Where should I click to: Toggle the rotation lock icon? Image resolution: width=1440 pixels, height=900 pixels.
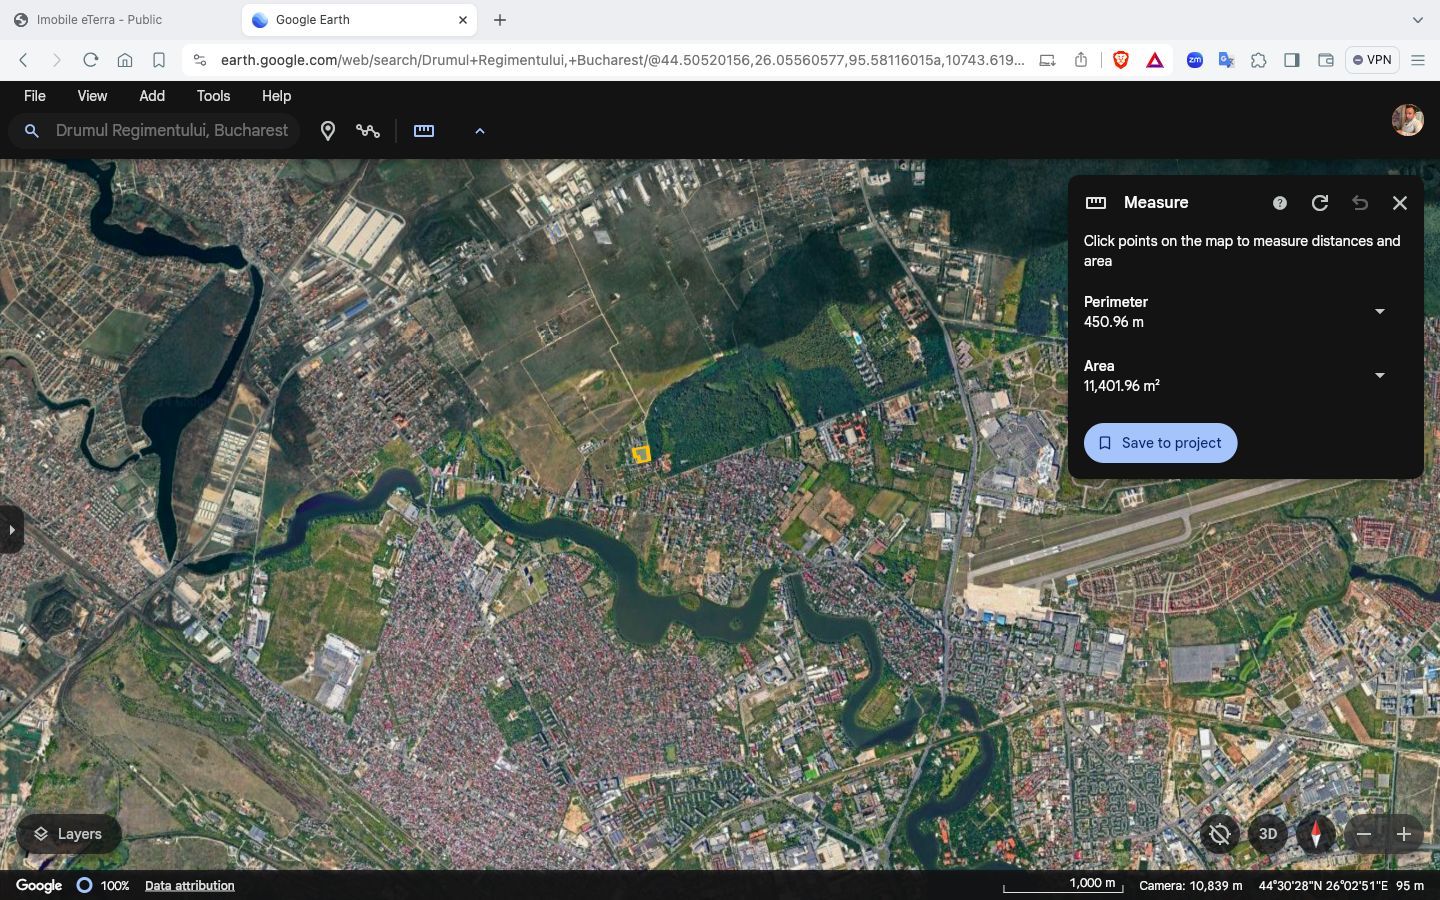click(x=1219, y=834)
